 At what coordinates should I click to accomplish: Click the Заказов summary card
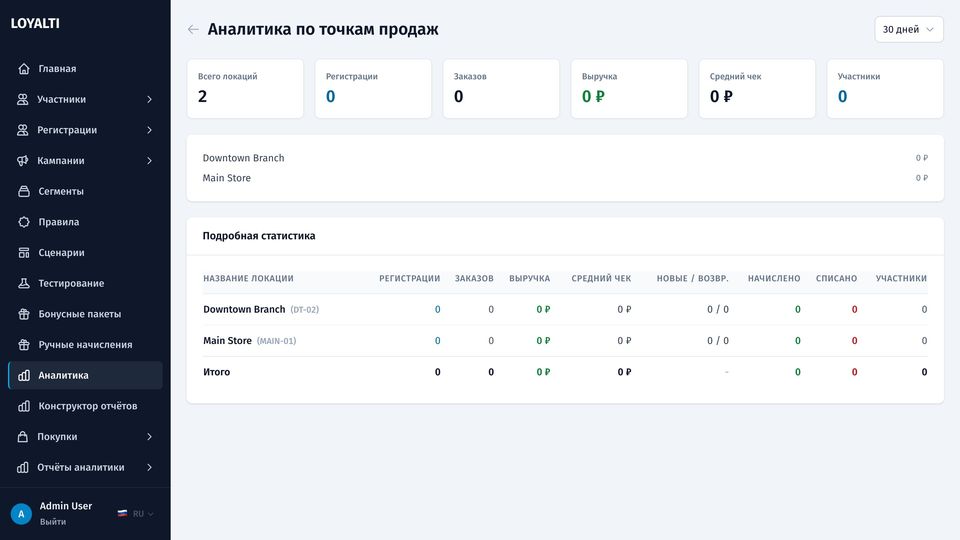(x=501, y=89)
